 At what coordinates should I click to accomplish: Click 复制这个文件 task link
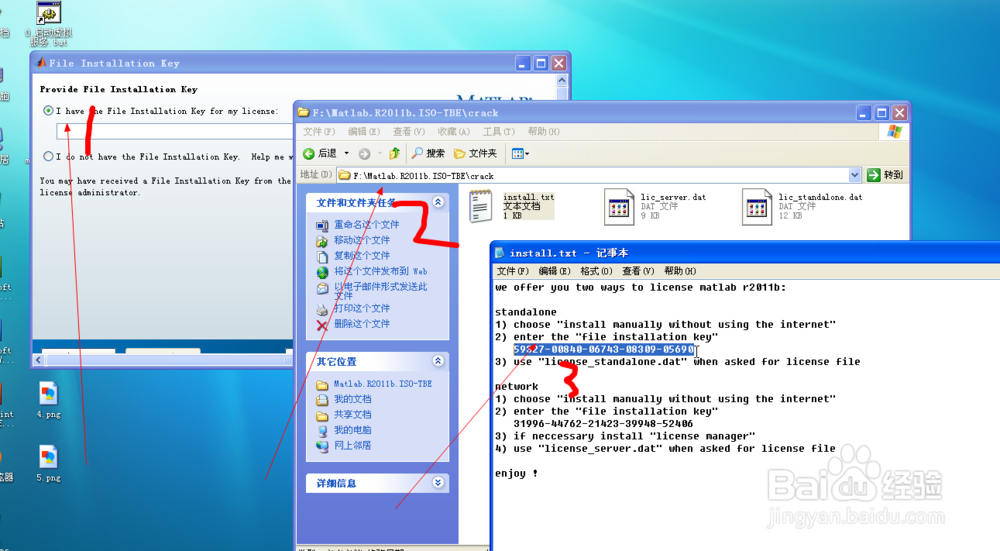pyautogui.click(x=362, y=255)
